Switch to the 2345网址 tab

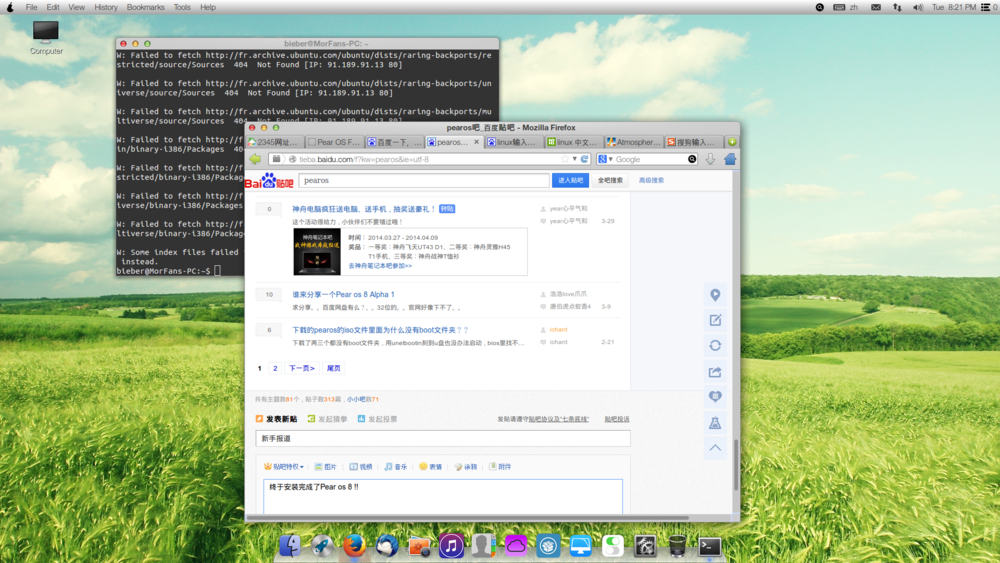click(274, 142)
